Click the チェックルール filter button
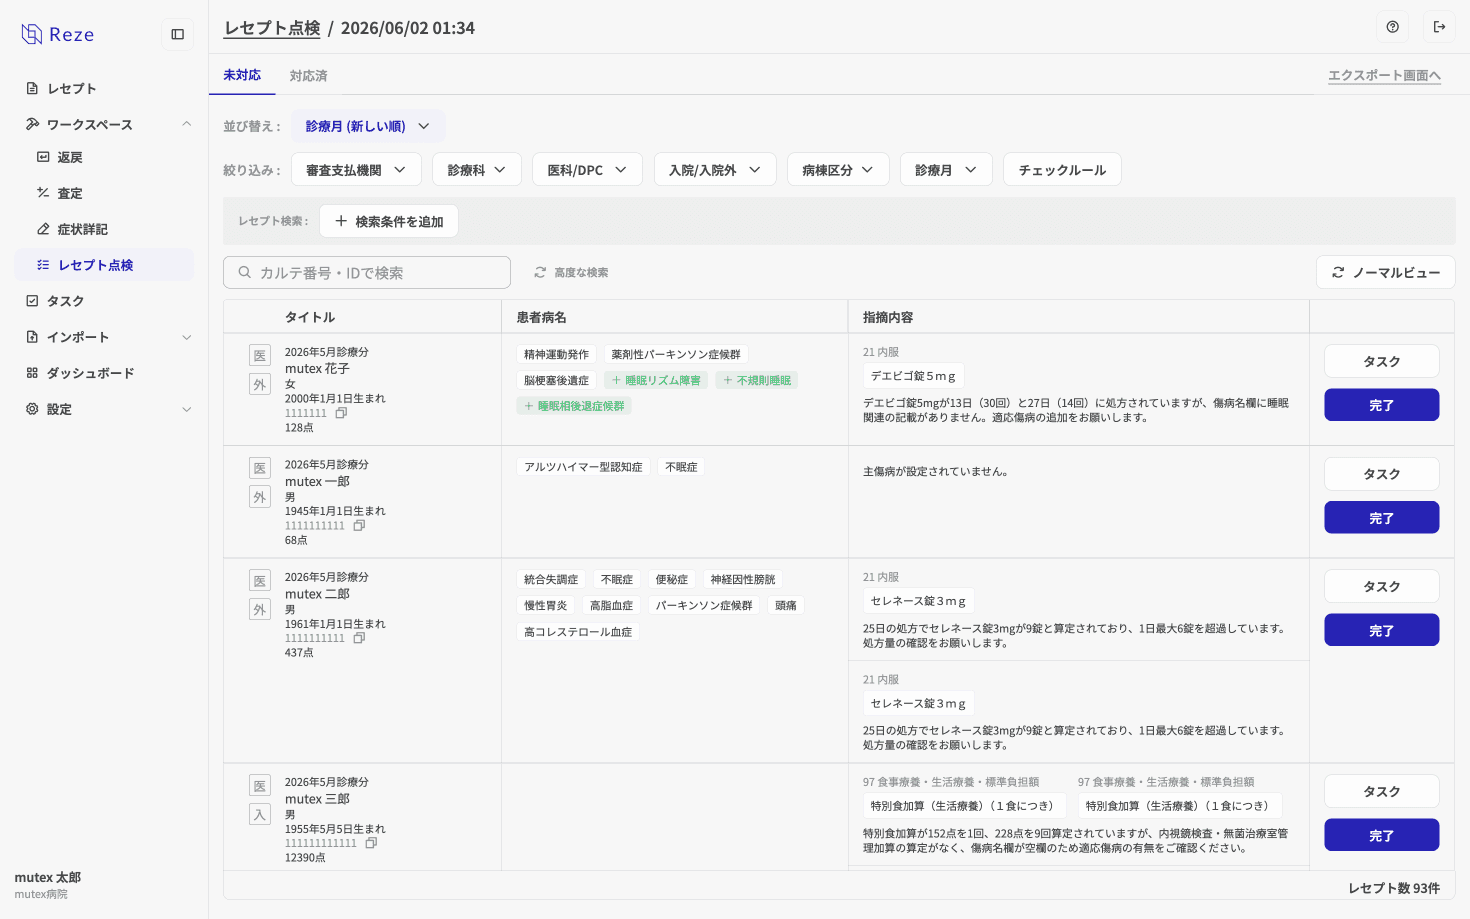 point(1062,170)
